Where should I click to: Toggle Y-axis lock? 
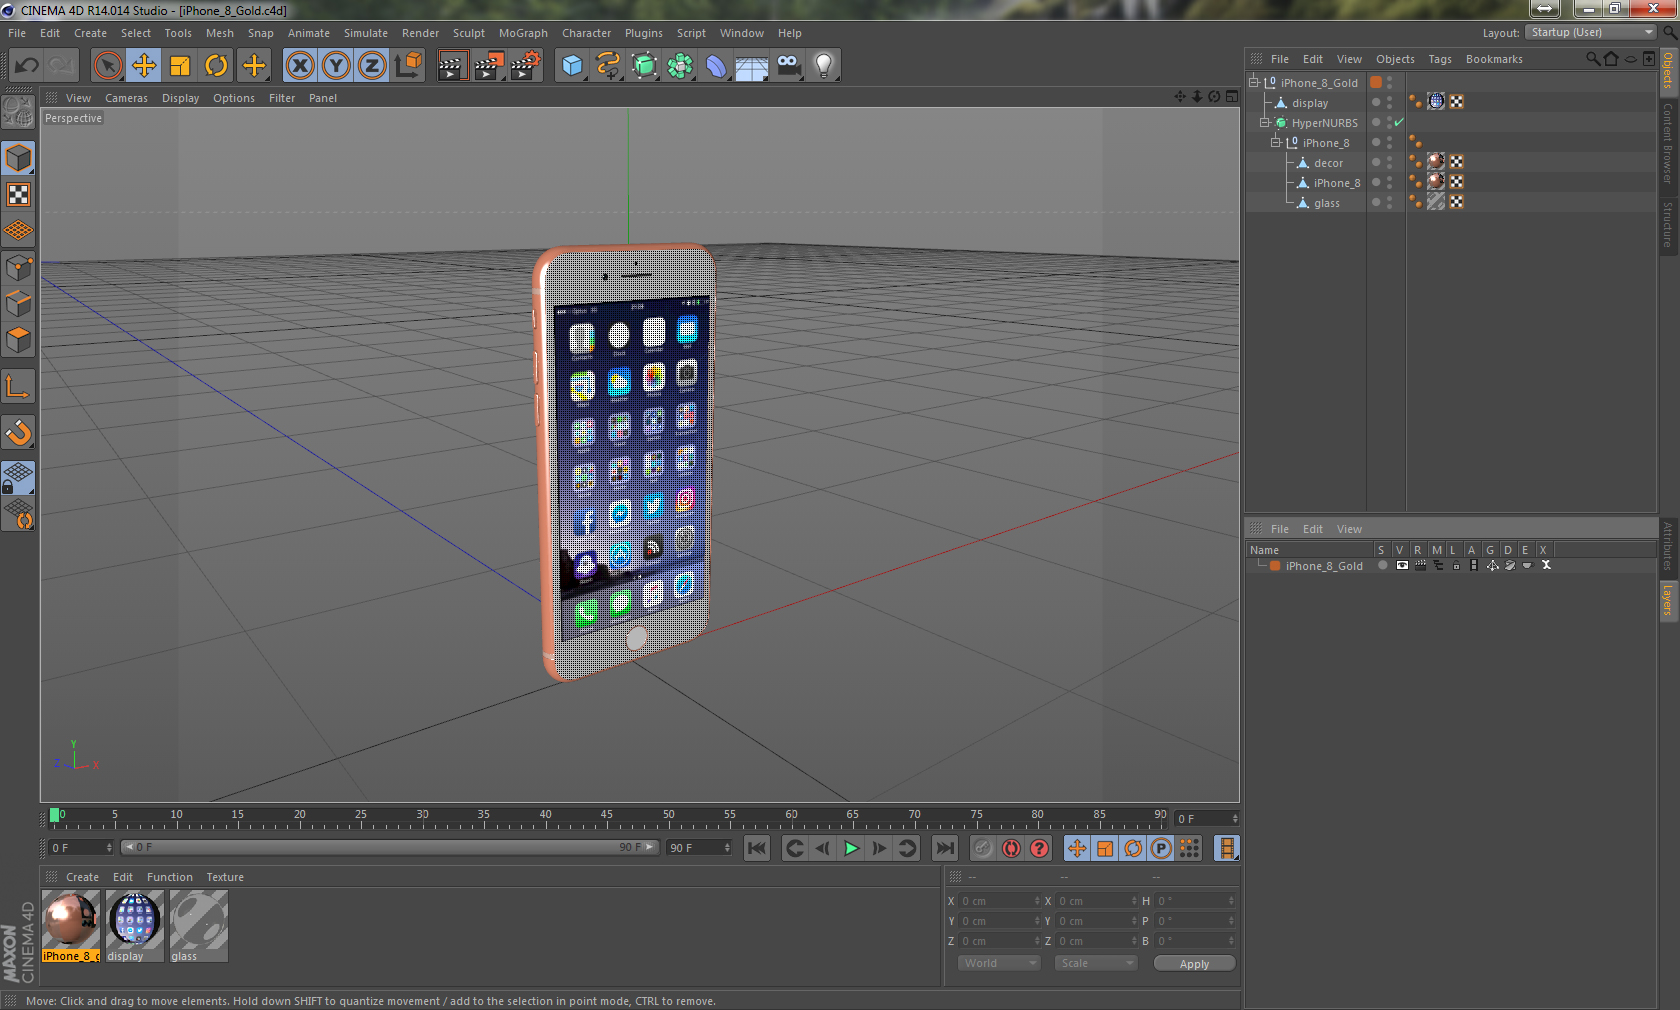pos(336,66)
